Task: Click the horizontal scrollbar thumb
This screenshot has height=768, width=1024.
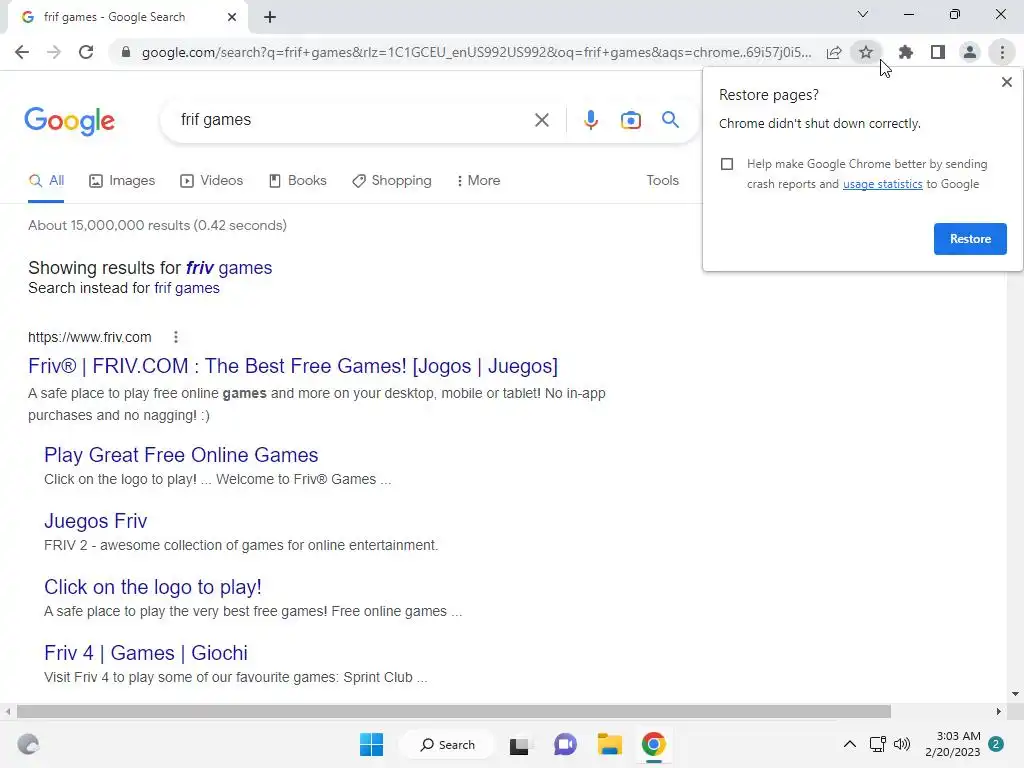Action: [x=454, y=711]
